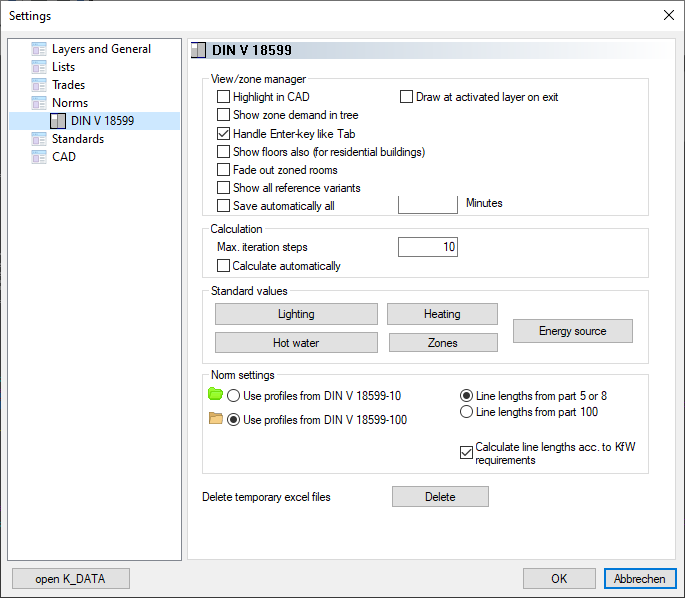The height and width of the screenshot is (598, 685).
Task: Choose Line lengths from part 100
Action: [x=466, y=411]
